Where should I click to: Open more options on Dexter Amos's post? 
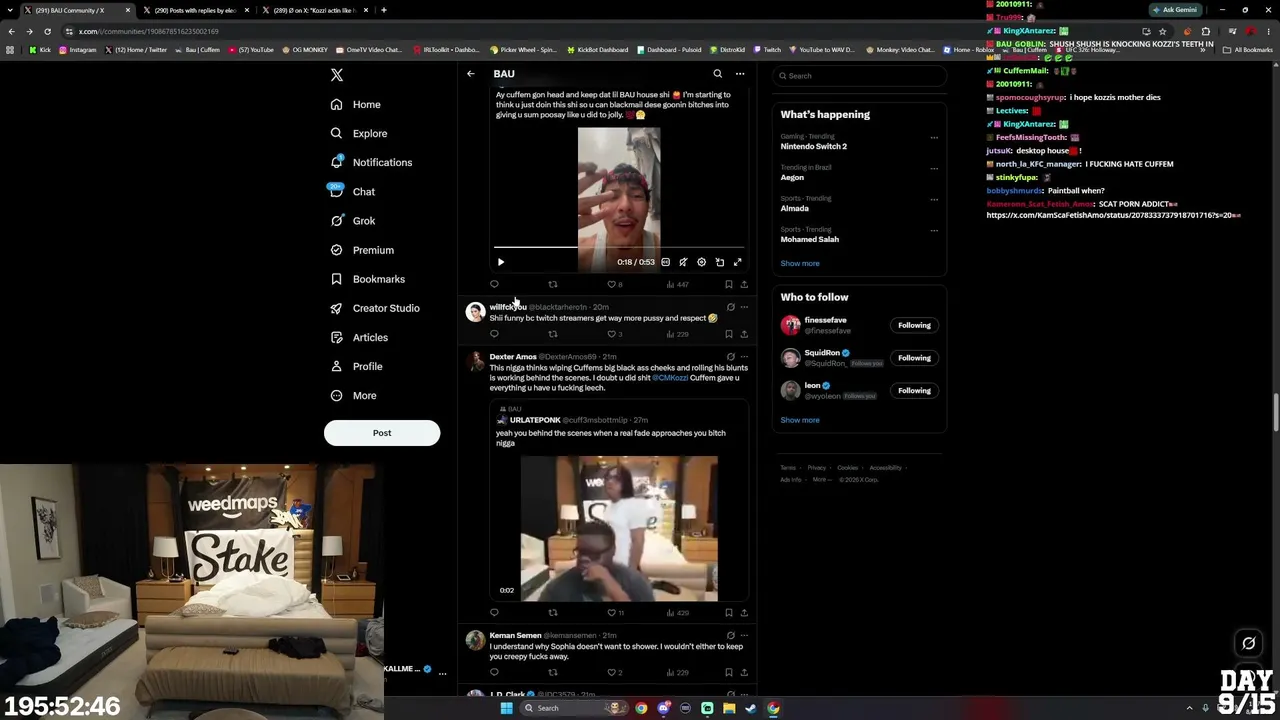tap(744, 357)
